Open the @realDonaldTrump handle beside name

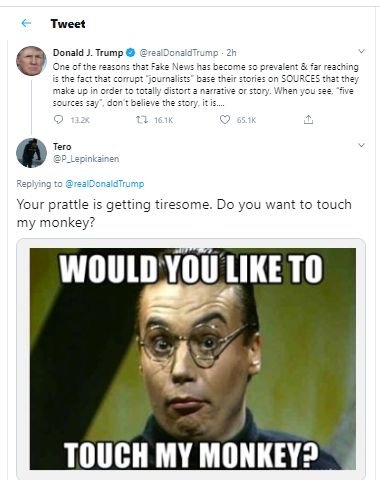click(x=179, y=53)
